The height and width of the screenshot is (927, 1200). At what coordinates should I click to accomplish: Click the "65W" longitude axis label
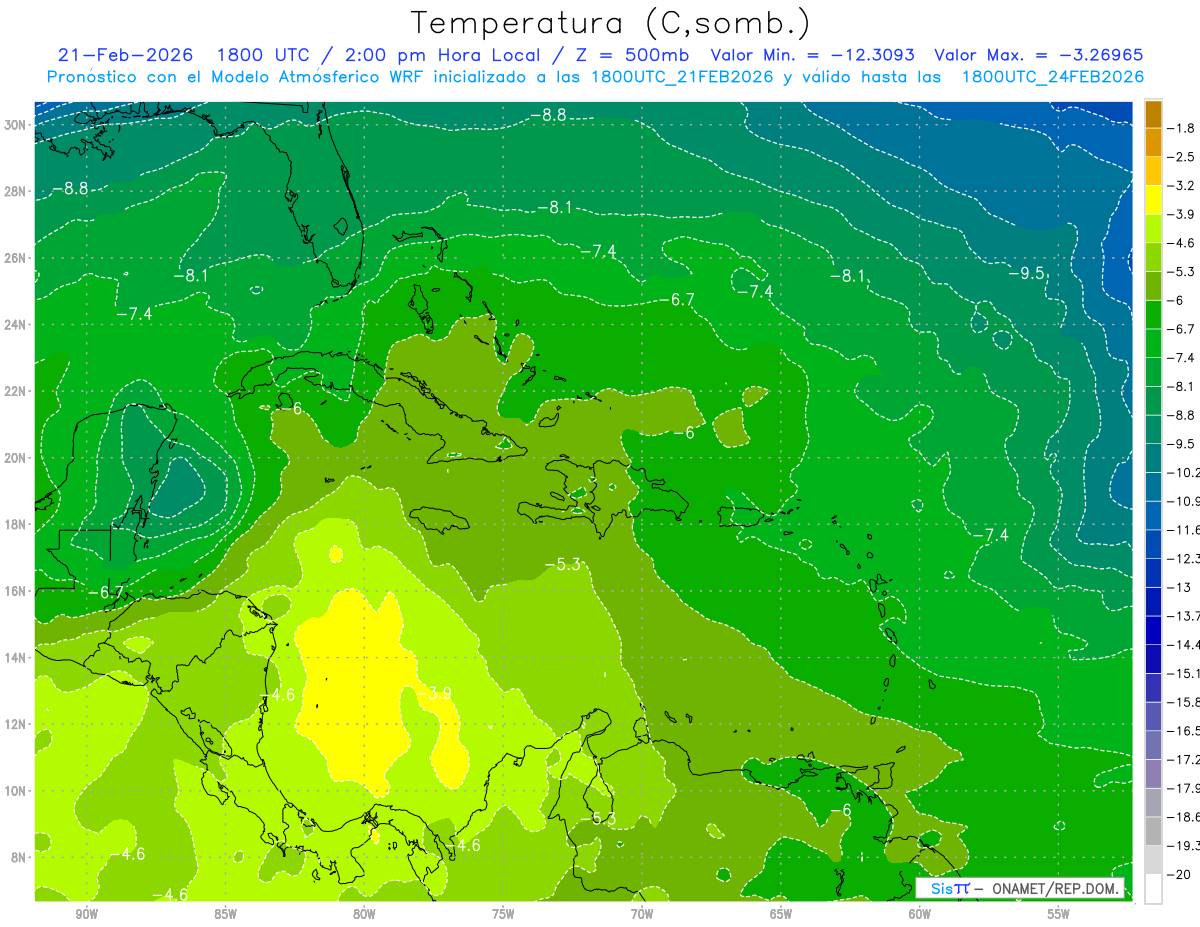781,914
